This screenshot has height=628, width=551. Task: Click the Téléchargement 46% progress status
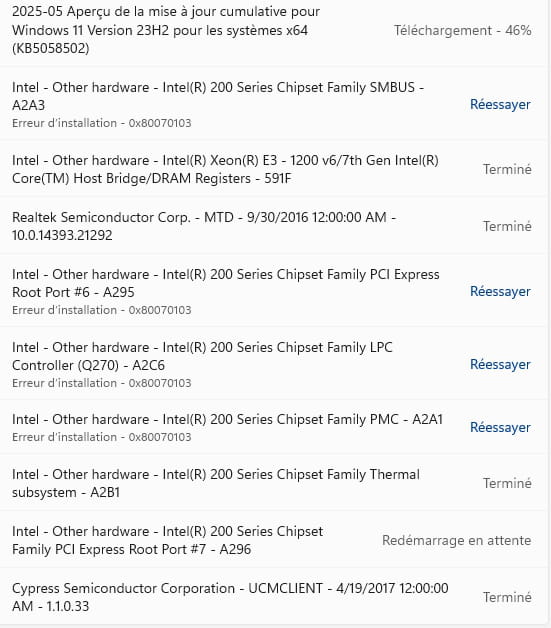point(463,30)
